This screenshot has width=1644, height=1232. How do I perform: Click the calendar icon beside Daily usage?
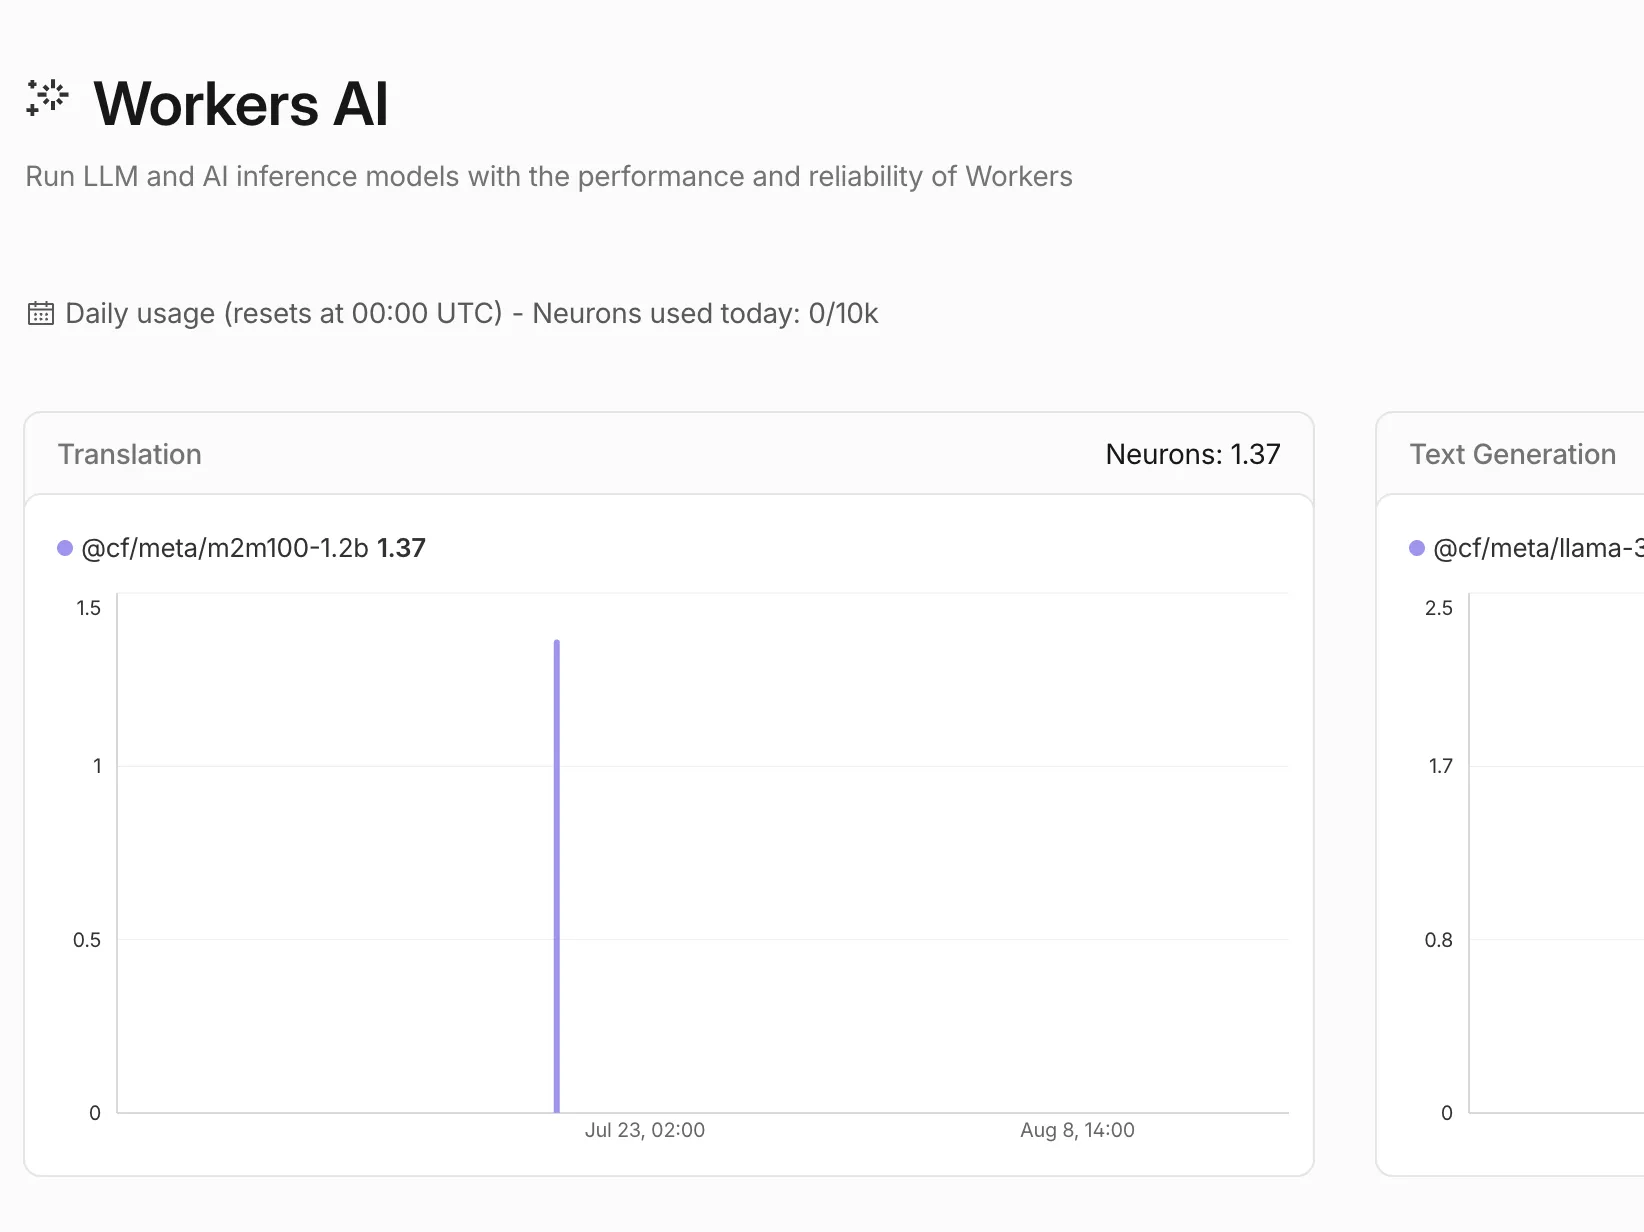click(x=41, y=314)
